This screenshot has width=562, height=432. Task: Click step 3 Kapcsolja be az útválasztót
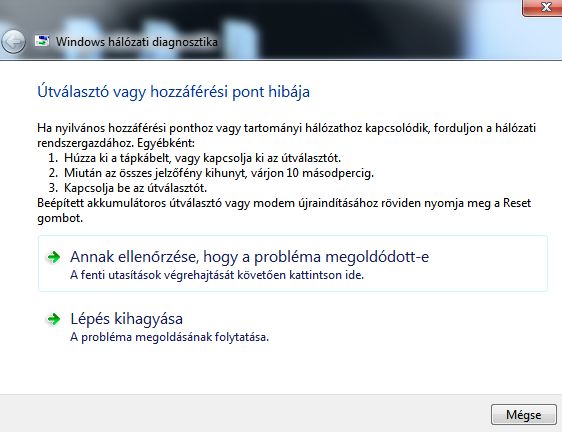(x=128, y=188)
